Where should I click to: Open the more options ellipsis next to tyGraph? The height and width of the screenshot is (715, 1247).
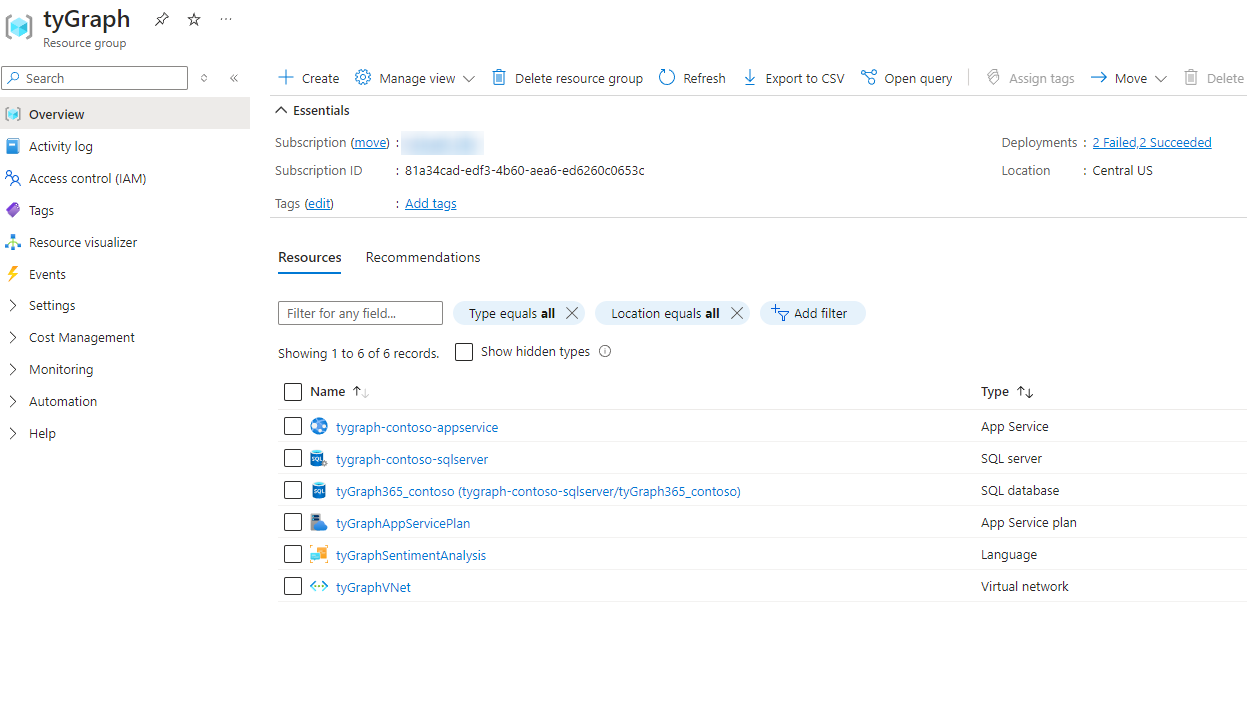point(226,19)
